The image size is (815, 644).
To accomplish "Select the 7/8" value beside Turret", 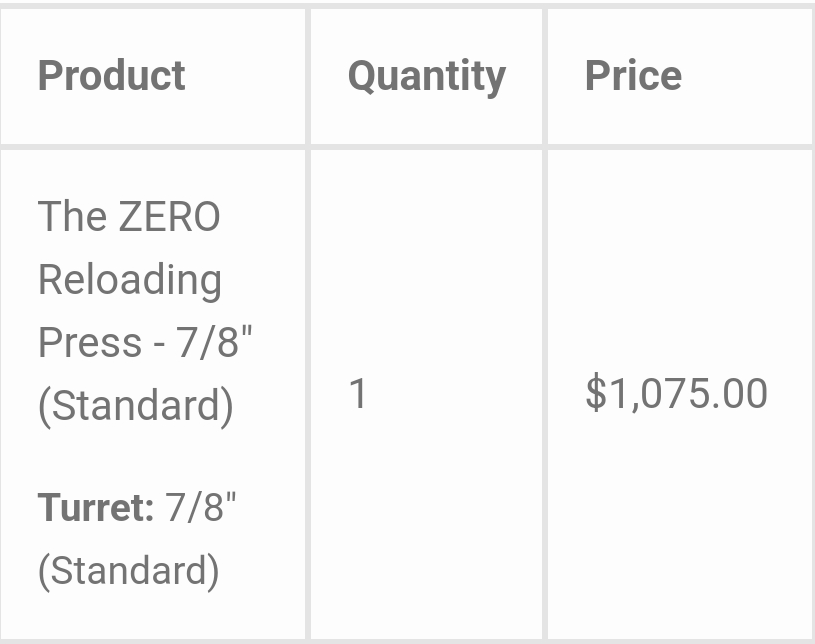I will [201, 508].
